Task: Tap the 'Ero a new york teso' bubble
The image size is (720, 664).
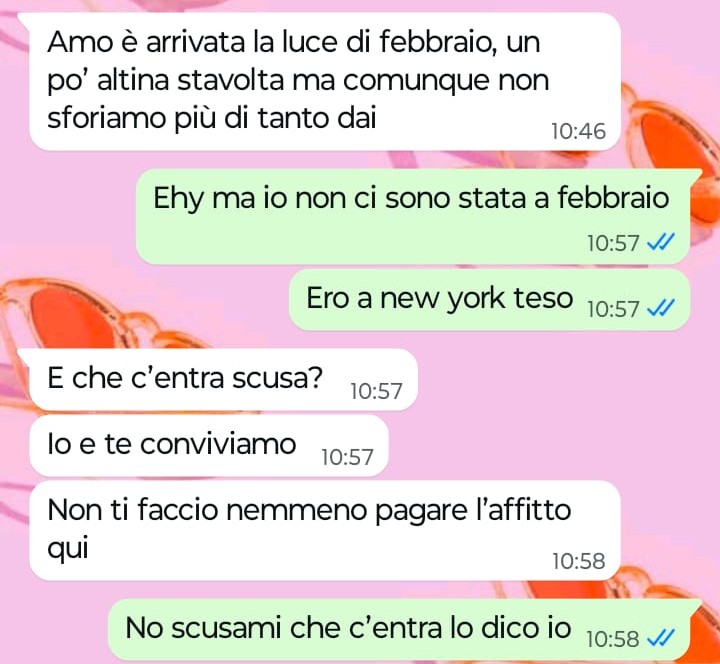Action: pyautogui.click(x=489, y=300)
